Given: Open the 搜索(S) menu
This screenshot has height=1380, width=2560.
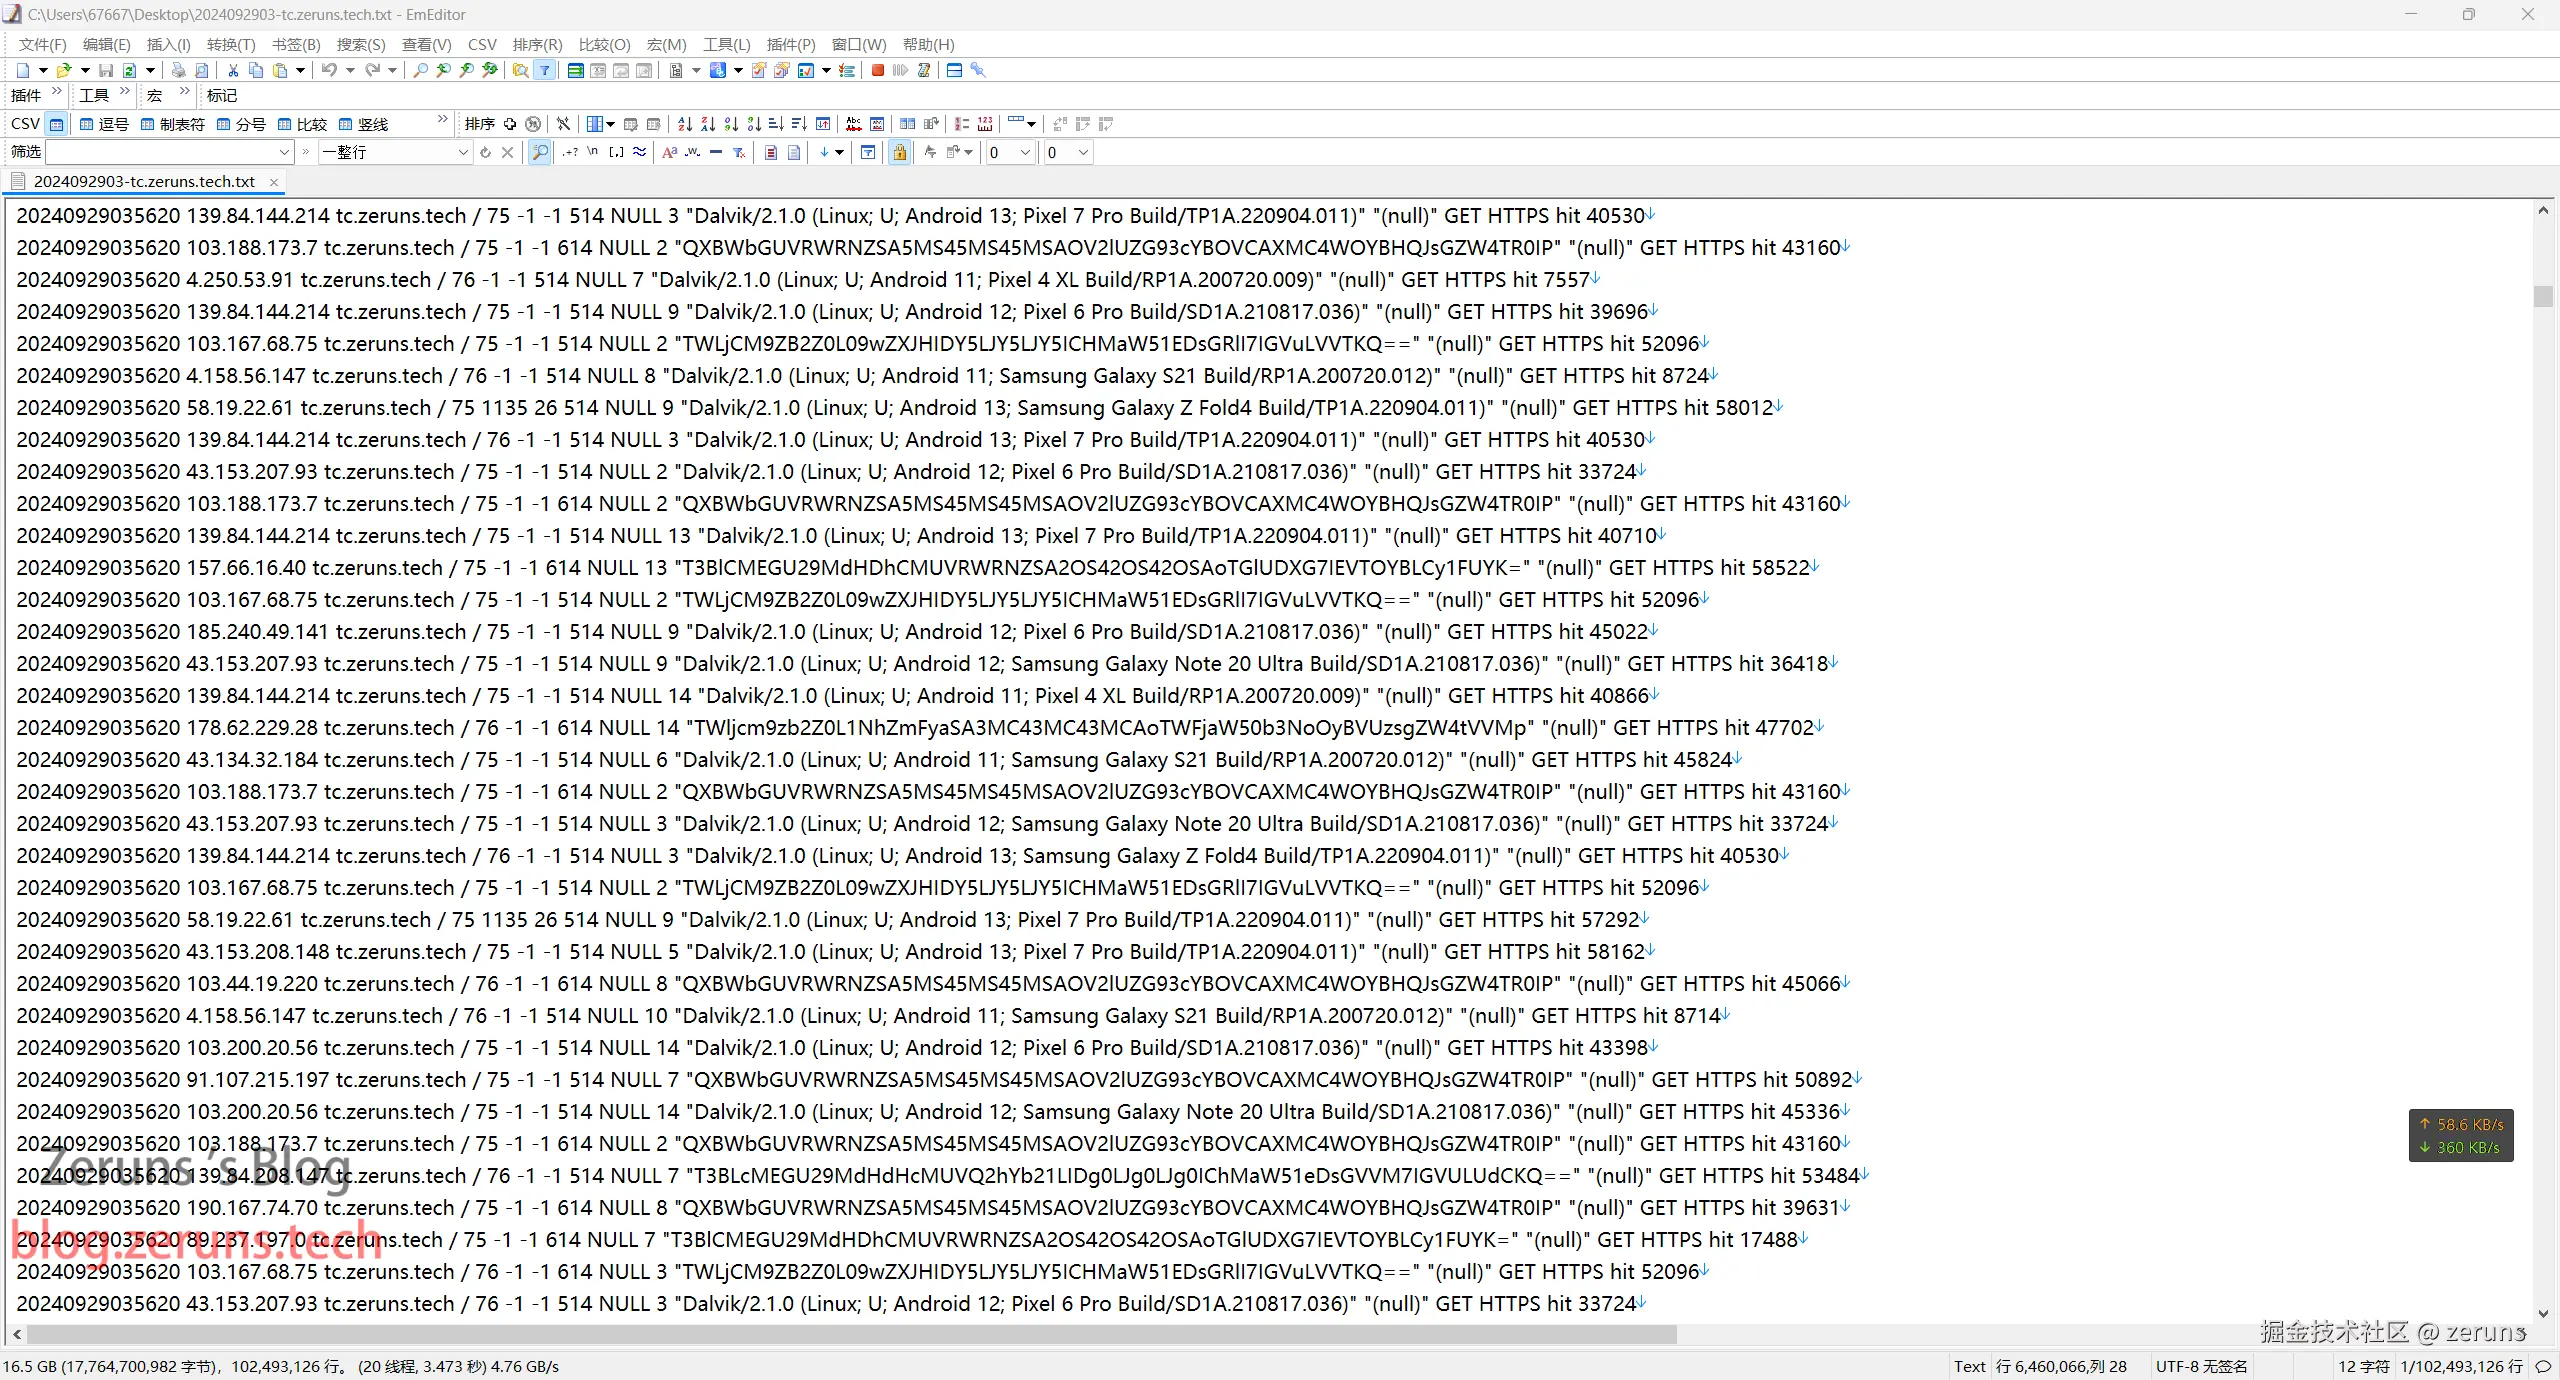Looking at the screenshot, I should pyautogui.click(x=360, y=44).
